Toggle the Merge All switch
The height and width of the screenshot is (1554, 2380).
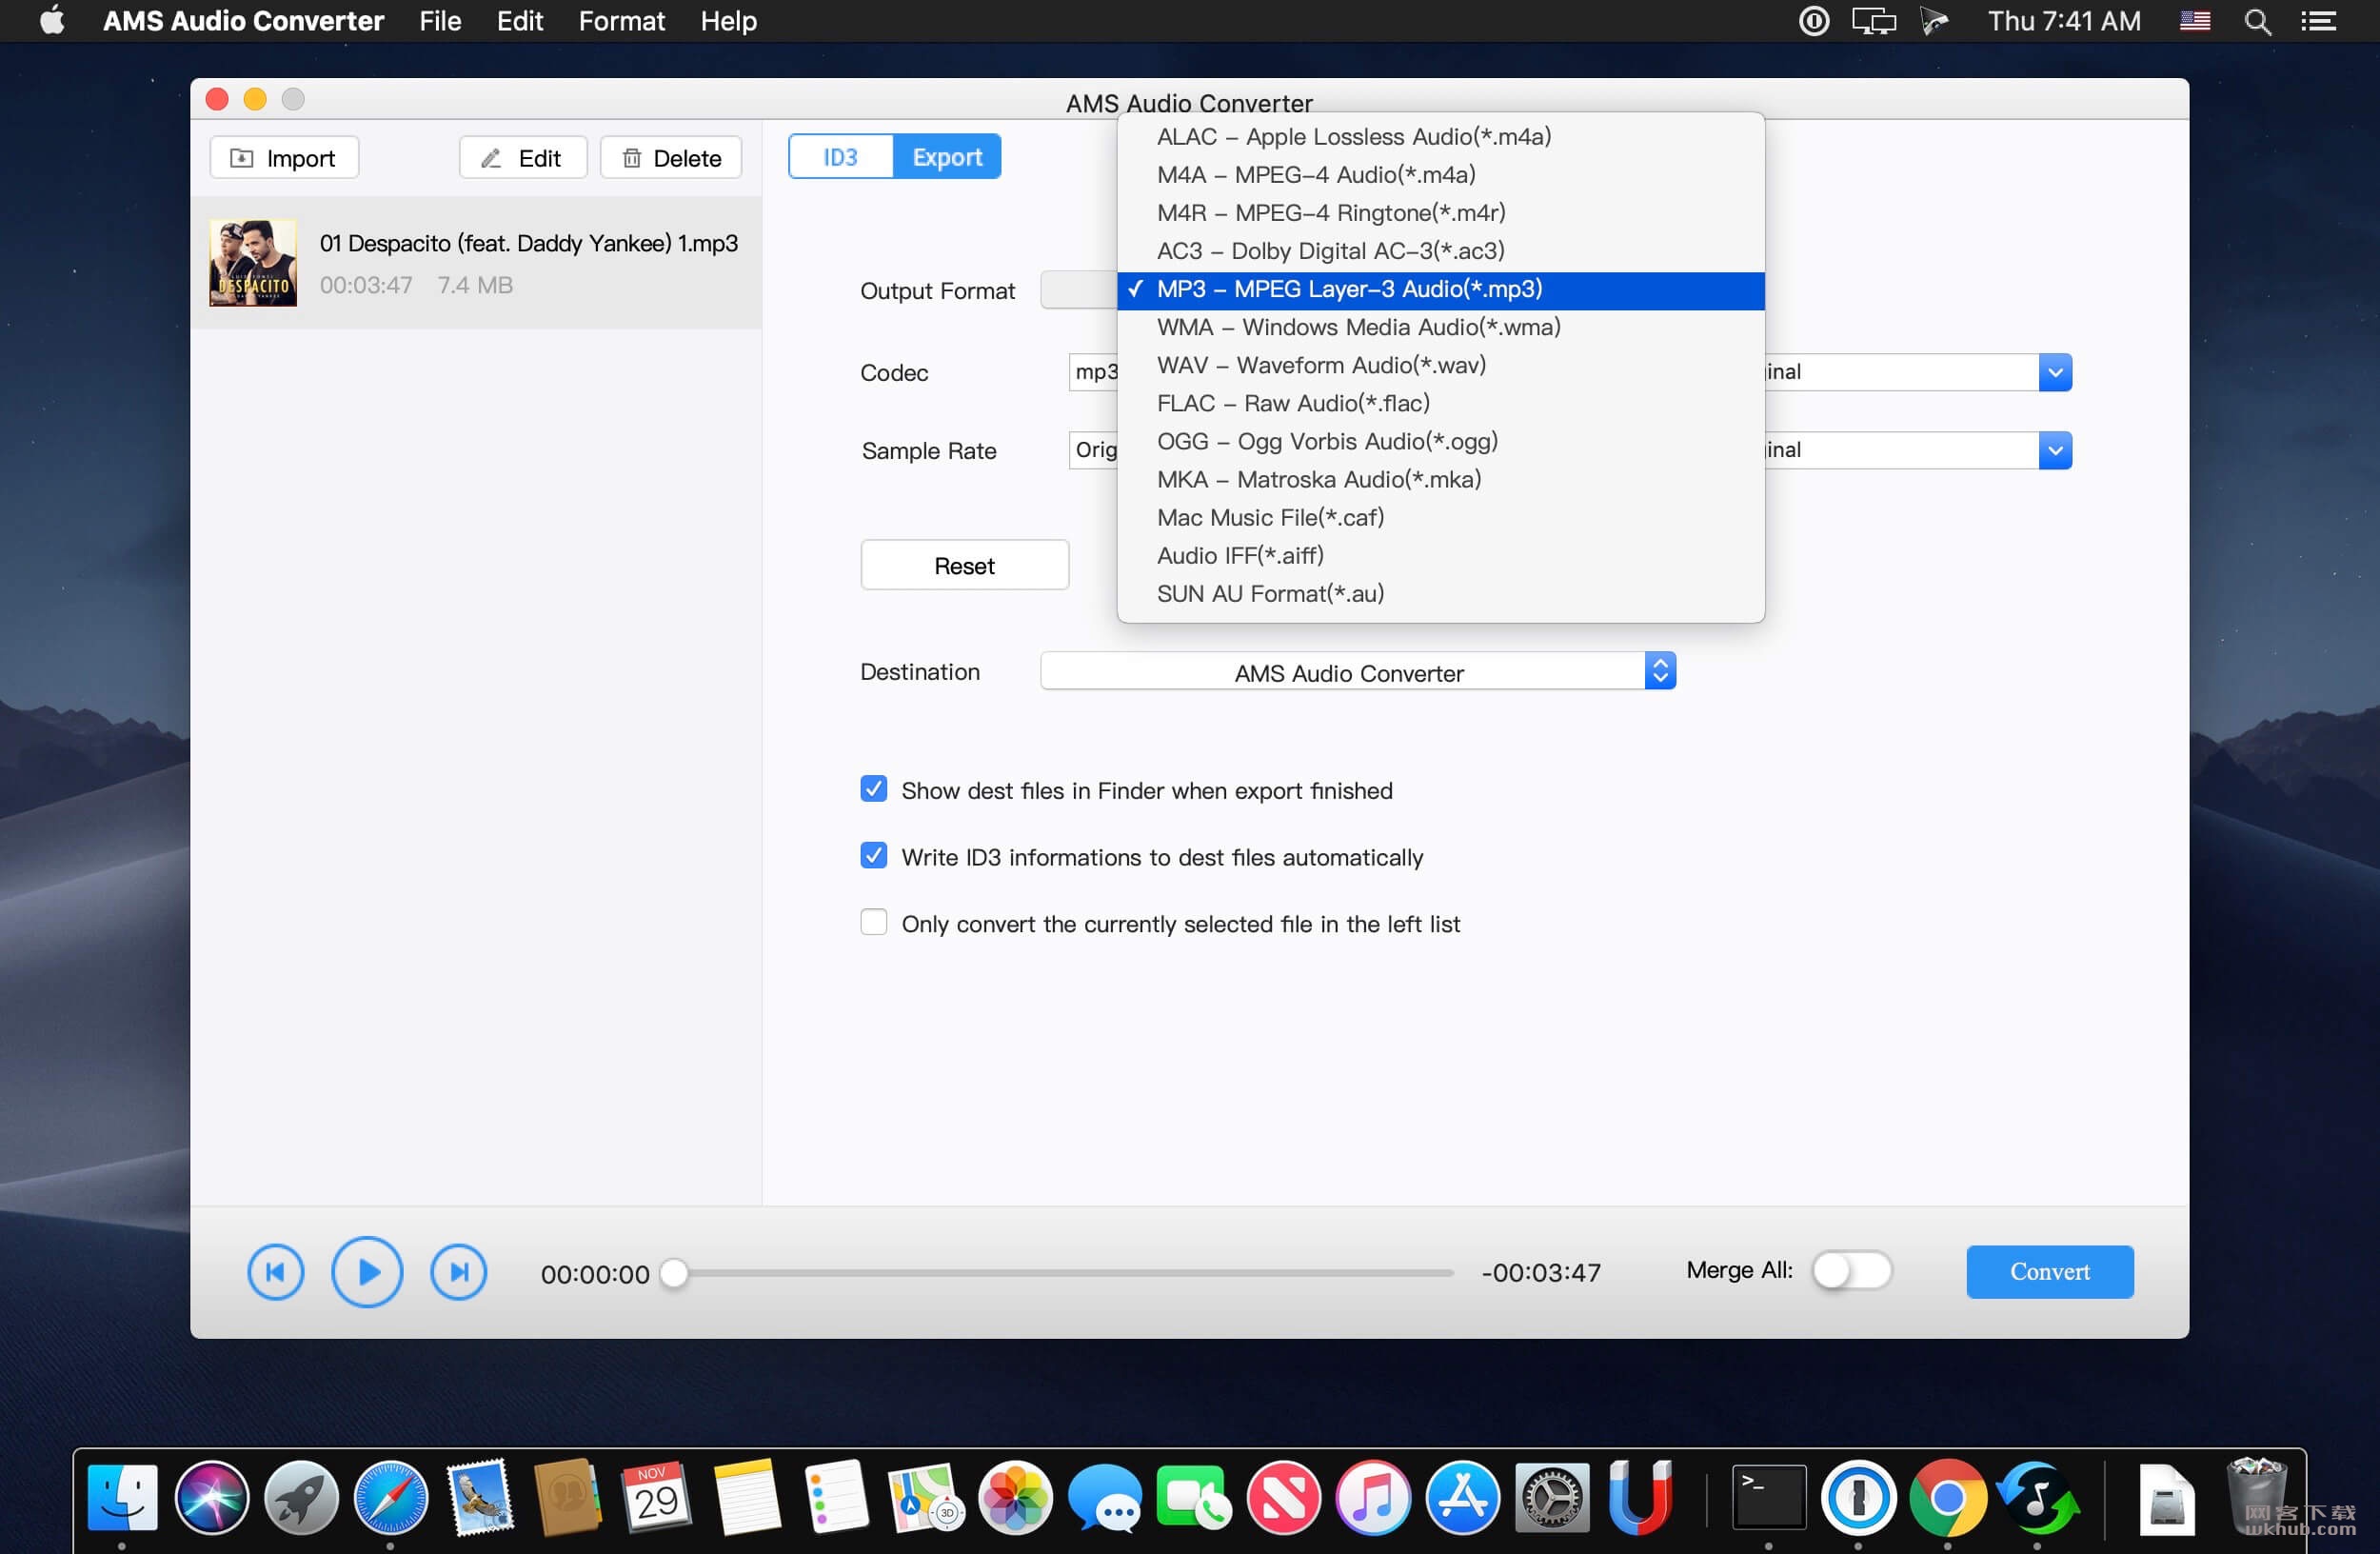tap(1852, 1271)
